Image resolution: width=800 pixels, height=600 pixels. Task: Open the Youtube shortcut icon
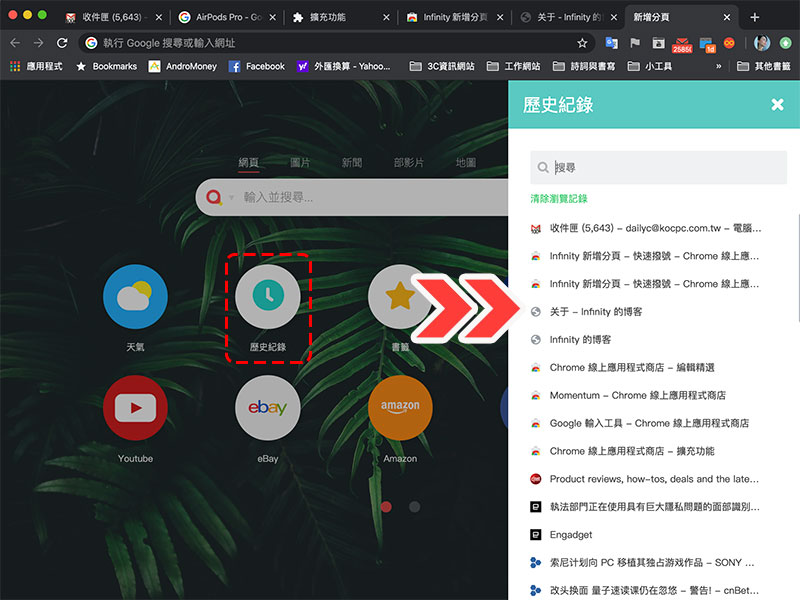(x=135, y=408)
